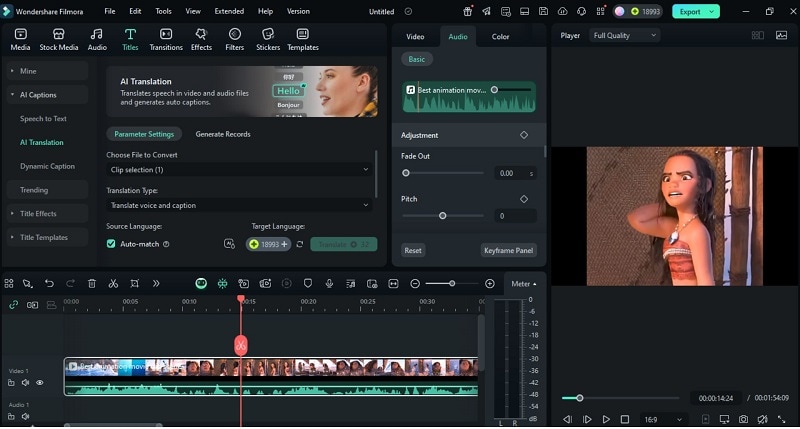Toggle visibility of Video 1 track

pyautogui.click(x=39, y=383)
